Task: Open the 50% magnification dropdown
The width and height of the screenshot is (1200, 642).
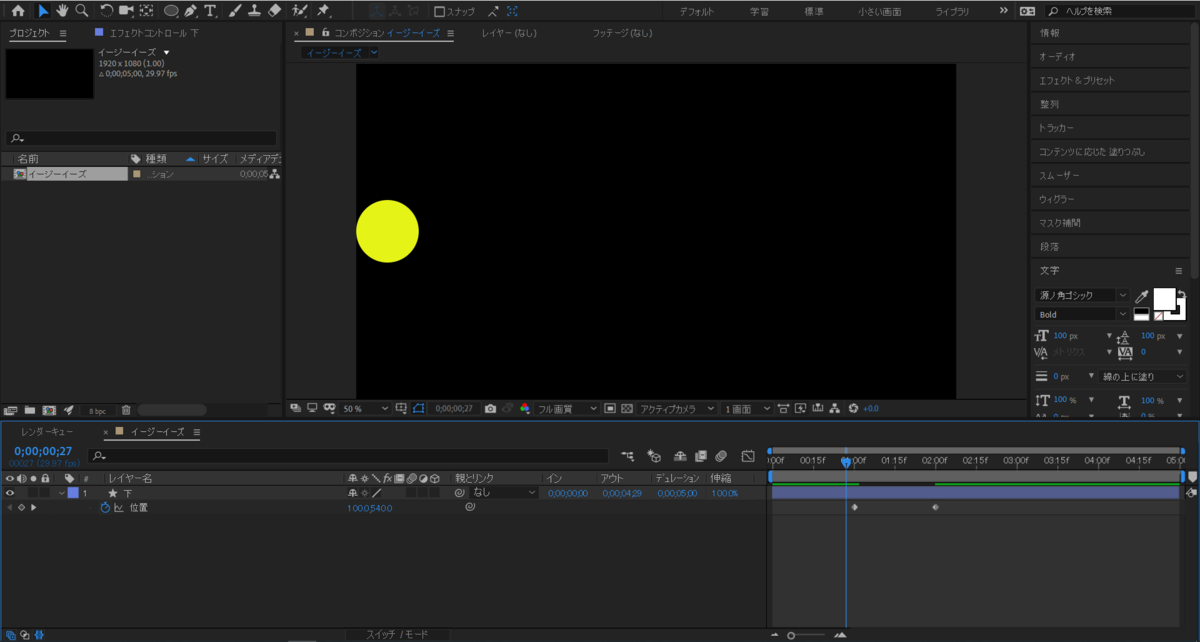Action: click(365, 408)
